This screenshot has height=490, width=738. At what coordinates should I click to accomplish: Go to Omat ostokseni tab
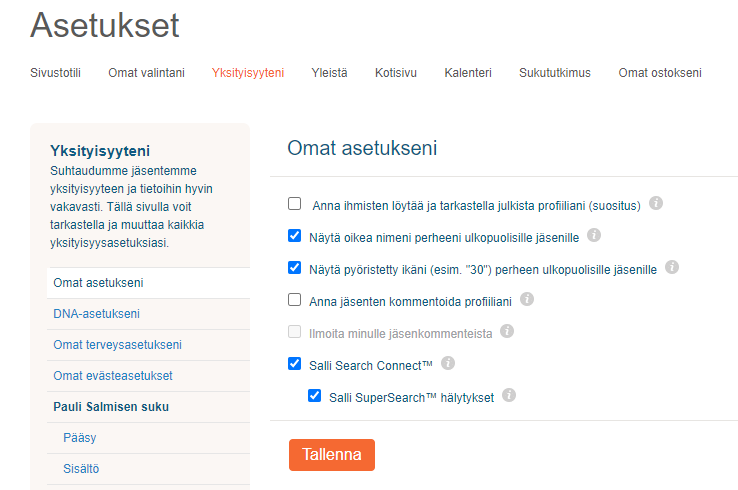(660, 73)
